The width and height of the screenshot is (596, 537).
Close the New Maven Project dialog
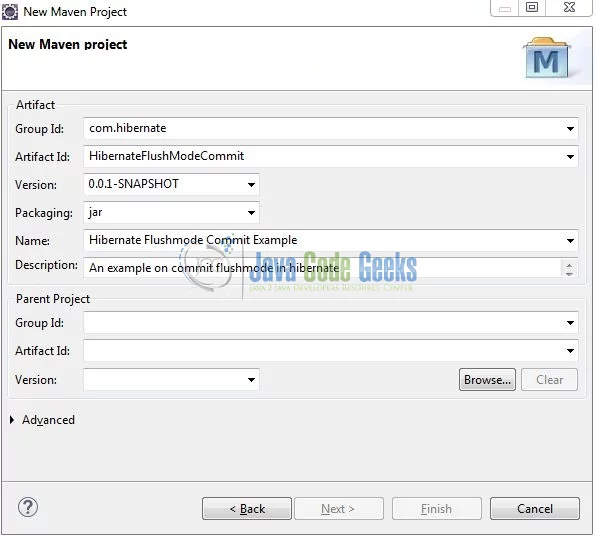click(569, 7)
